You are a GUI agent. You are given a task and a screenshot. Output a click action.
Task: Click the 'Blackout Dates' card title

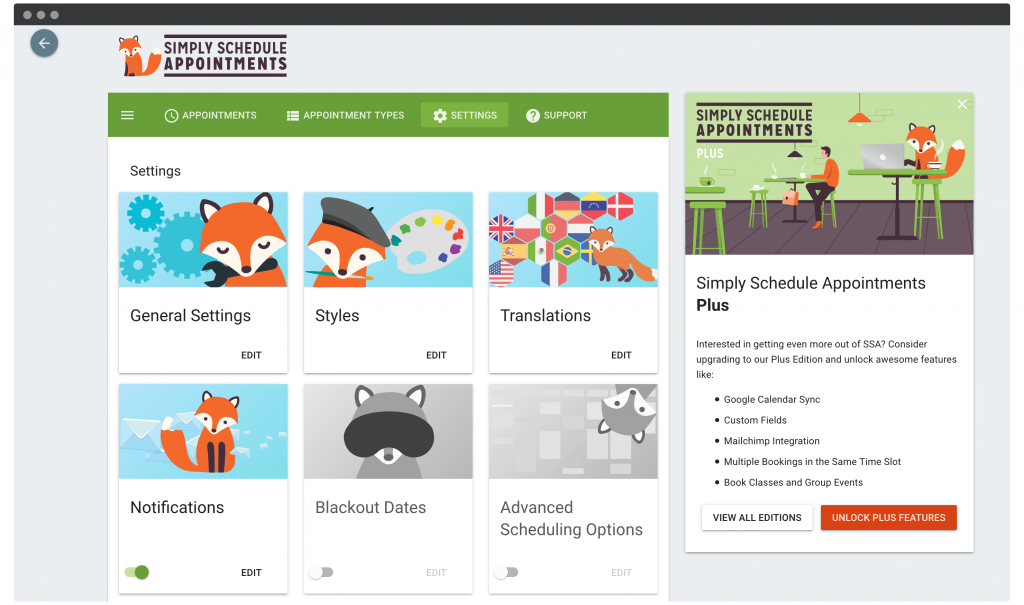pyautogui.click(x=370, y=508)
